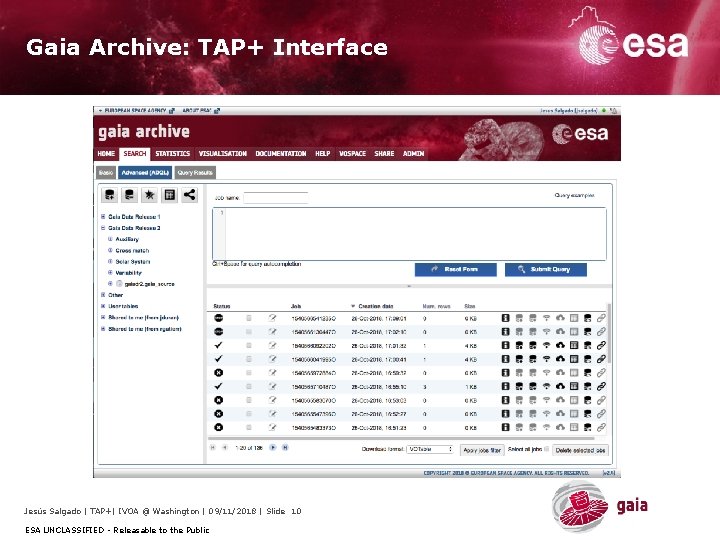Collapse the Gaia Data Release 2 node

[x=103, y=228]
